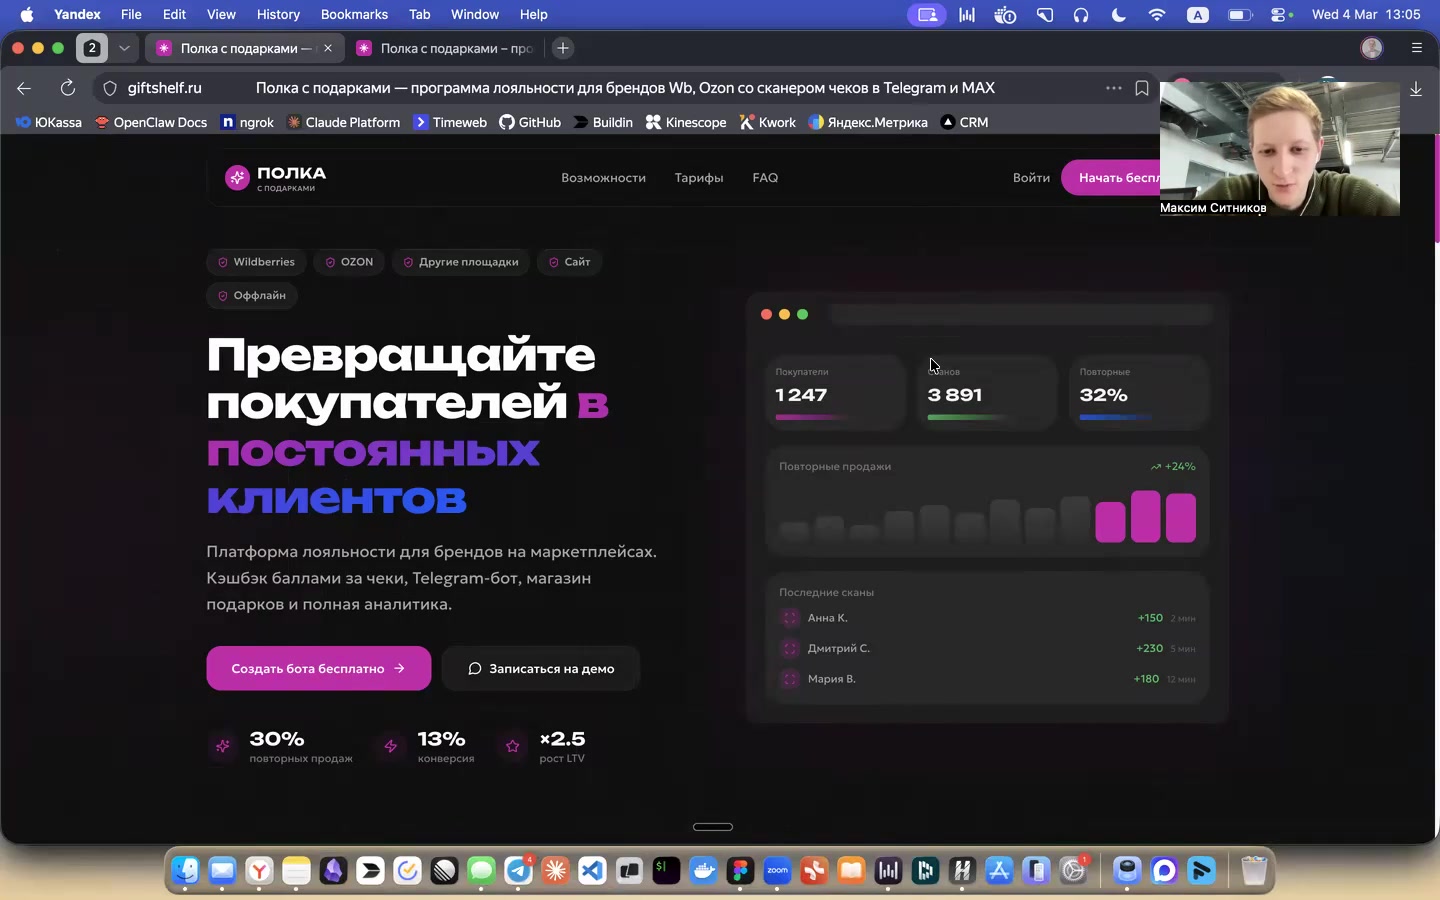Click the download icon in the browser toolbar
Screen dimensions: 1440x900
pyautogui.click(x=1417, y=89)
